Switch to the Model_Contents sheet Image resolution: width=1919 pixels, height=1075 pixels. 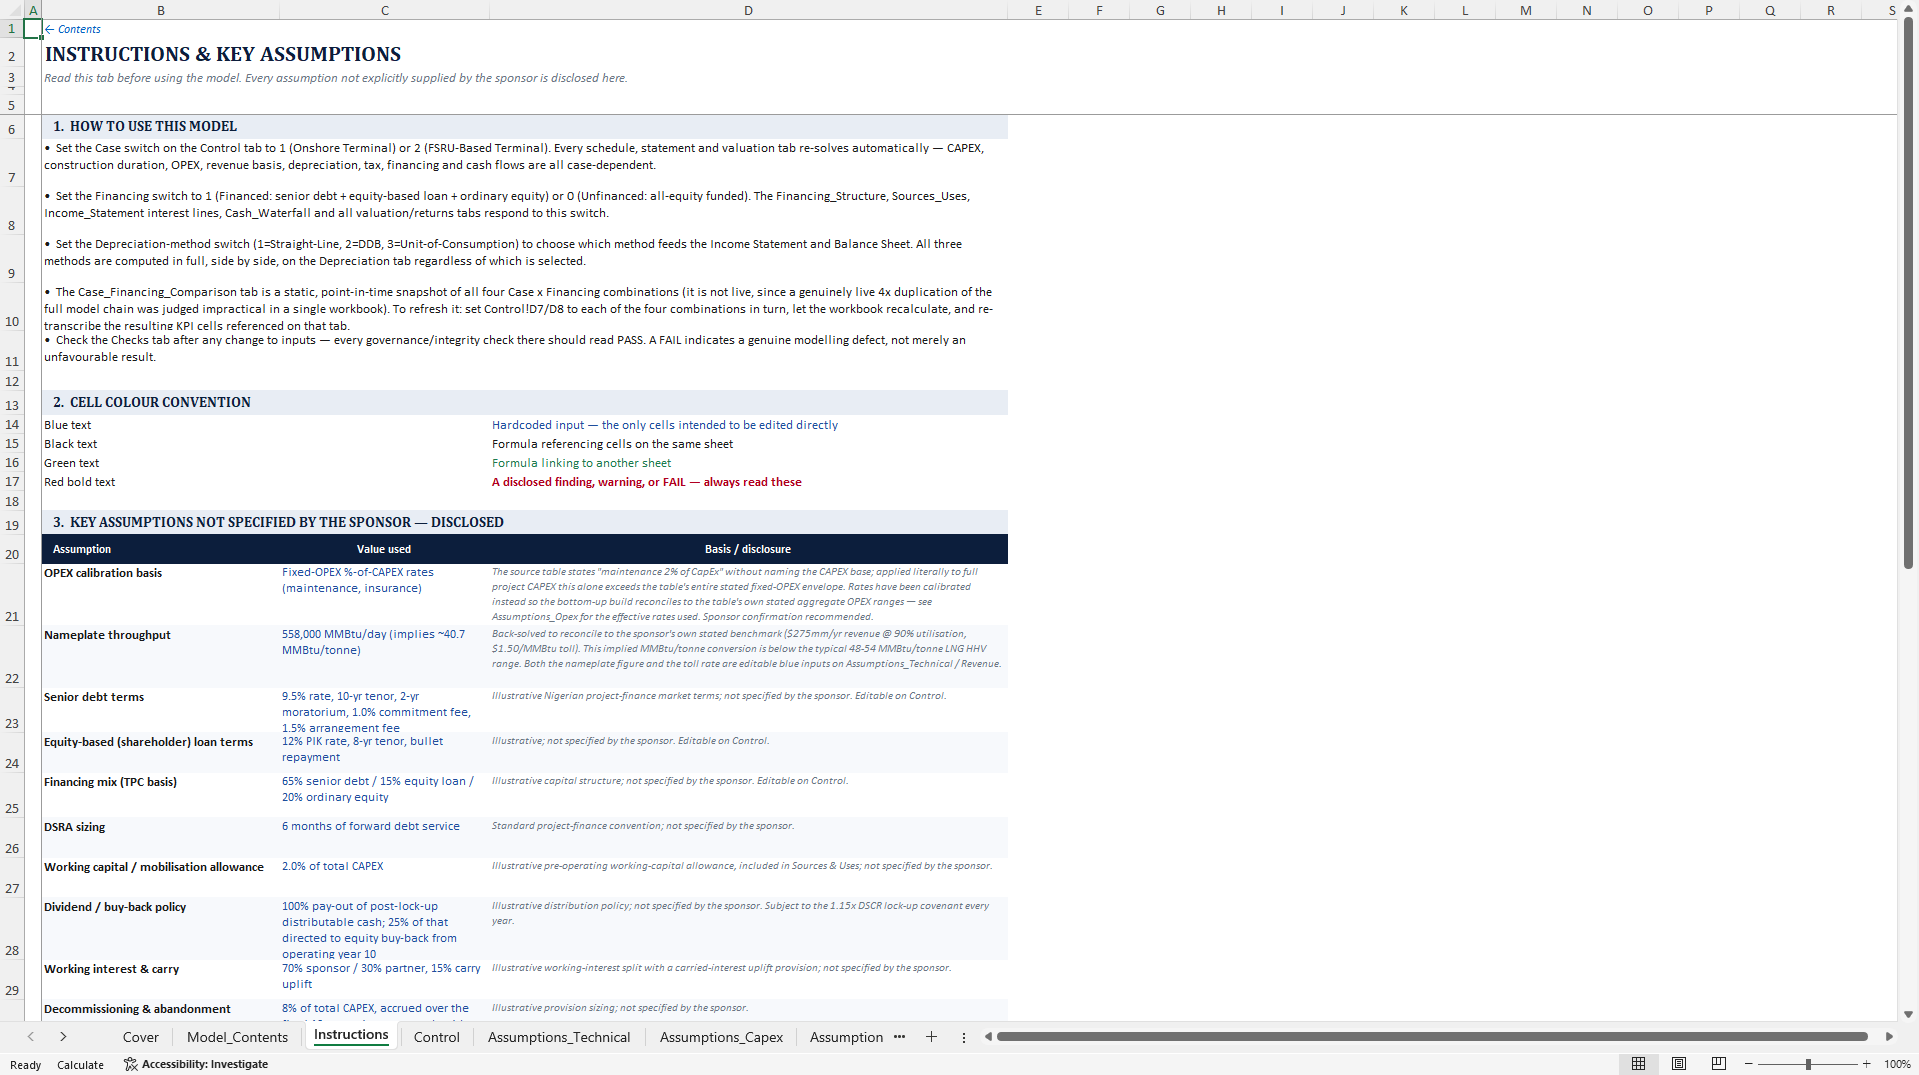coord(237,1037)
